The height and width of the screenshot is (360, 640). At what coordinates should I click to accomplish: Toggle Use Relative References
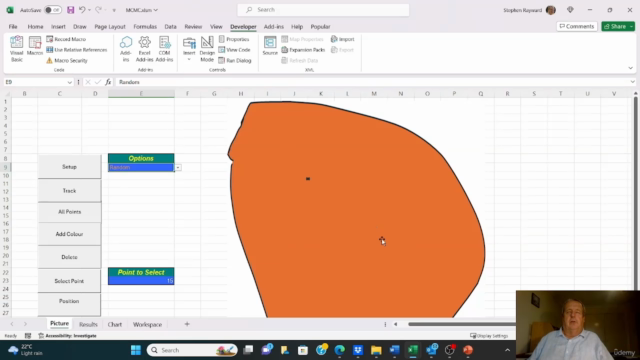77,50
